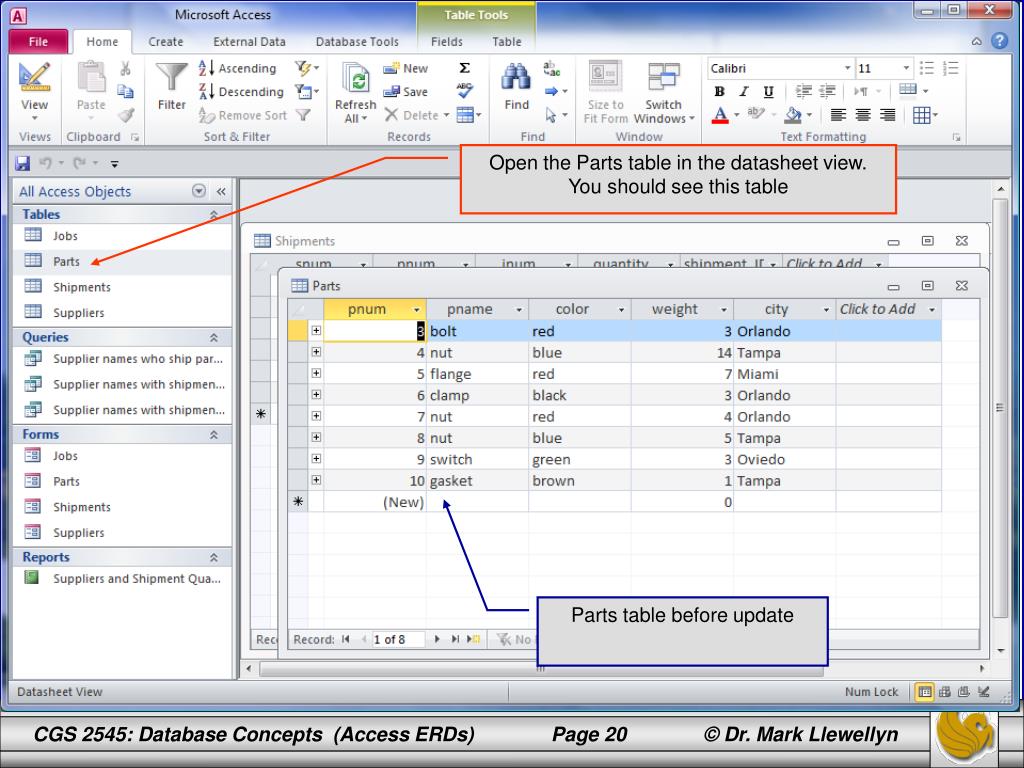Click the Totals sigma icon
The width and height of the screenshot is (1024, 768).
coord(464,68)
